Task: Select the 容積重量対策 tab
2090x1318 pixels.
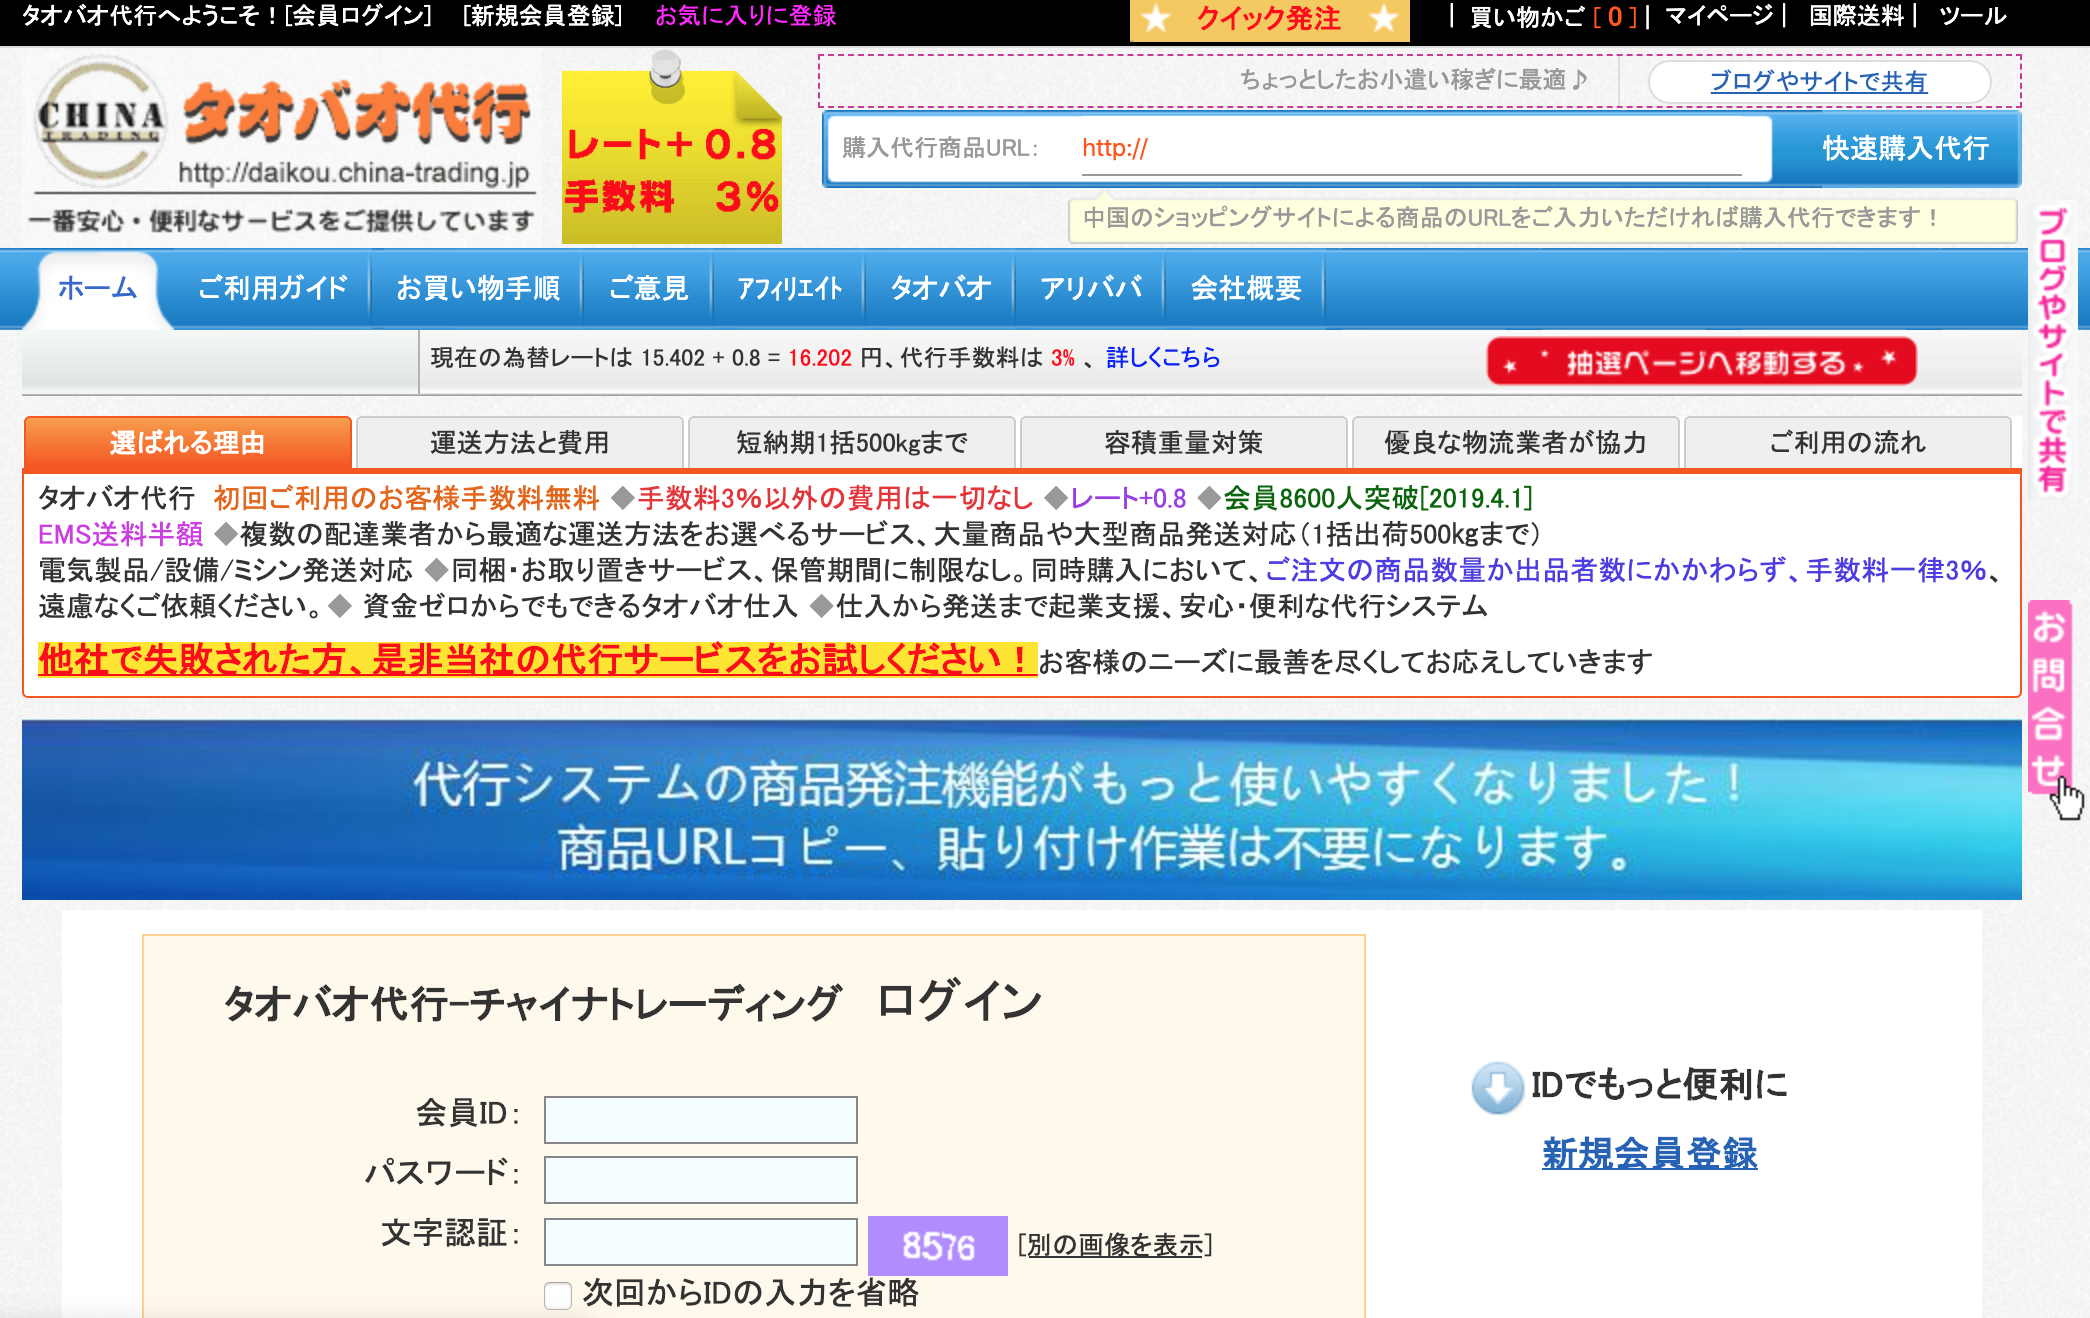Action: tap(1183, 442)
